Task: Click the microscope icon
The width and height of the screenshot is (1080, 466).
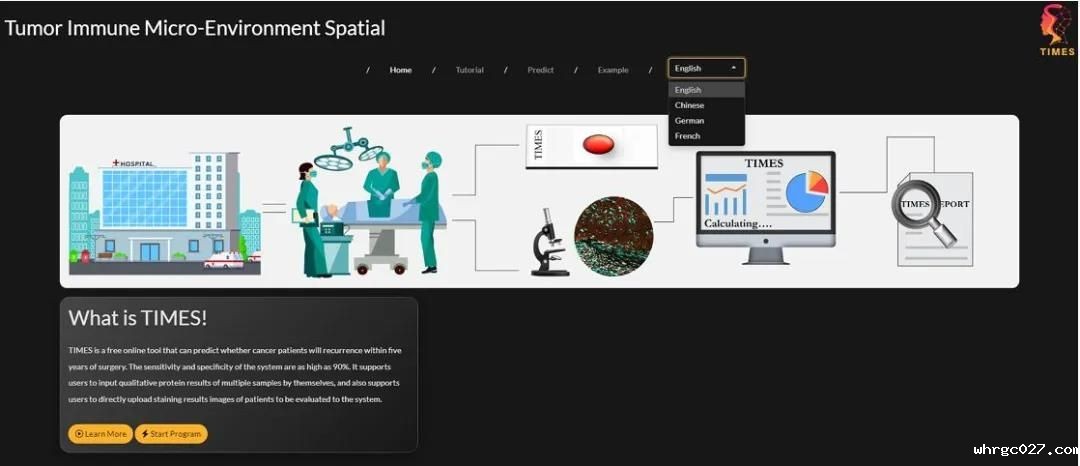Action: pyautogui.click(x=550, y=242)
